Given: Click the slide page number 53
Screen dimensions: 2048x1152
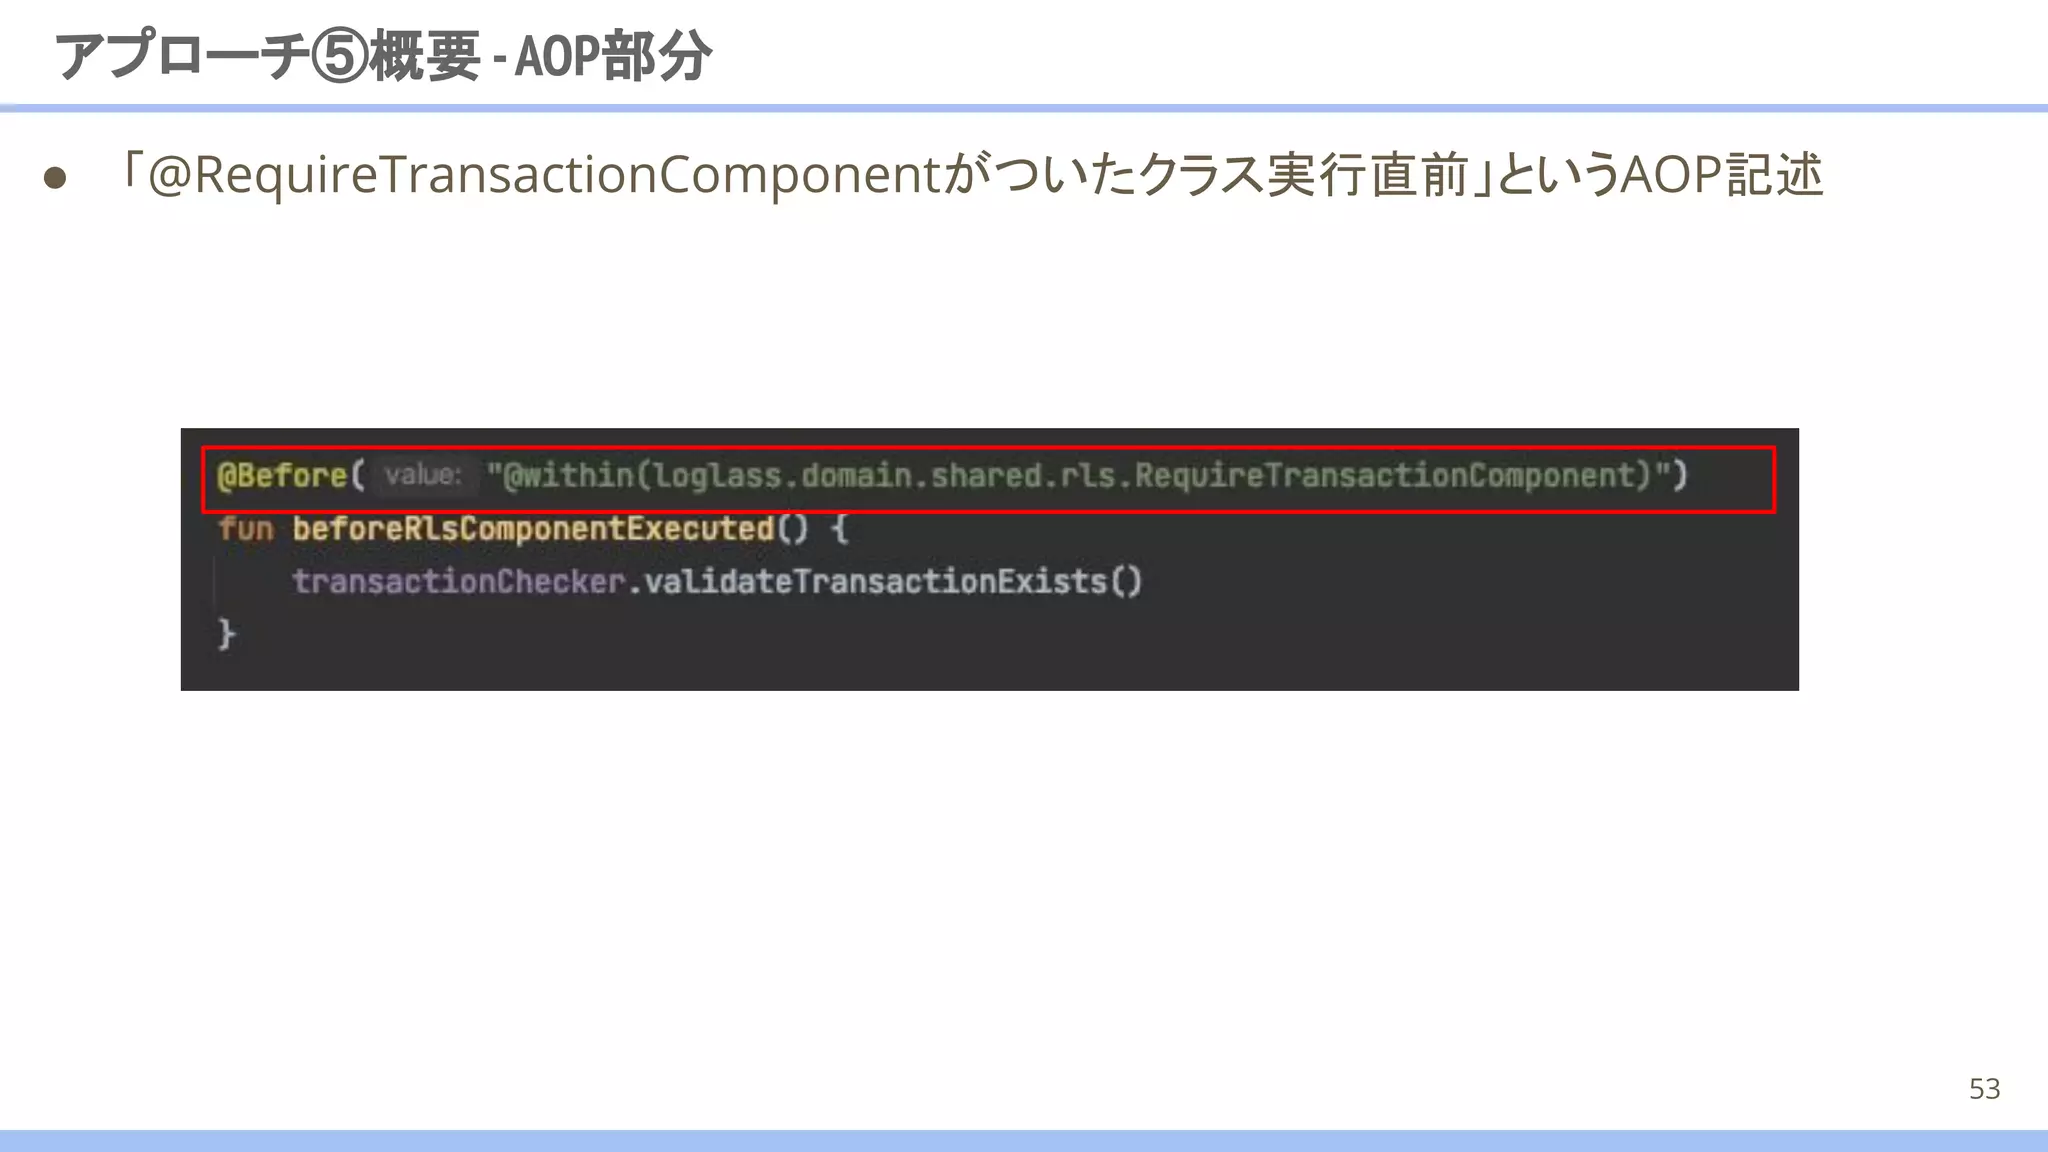Looking at the screenshot, I should point(1984,1088).
